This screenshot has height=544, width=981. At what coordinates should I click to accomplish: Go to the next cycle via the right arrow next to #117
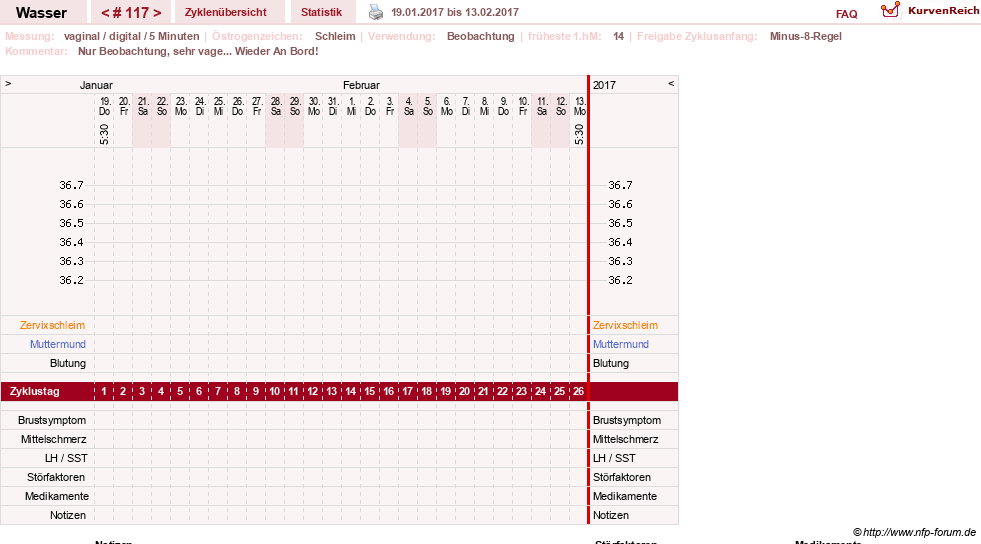click(x=157, y=13)
